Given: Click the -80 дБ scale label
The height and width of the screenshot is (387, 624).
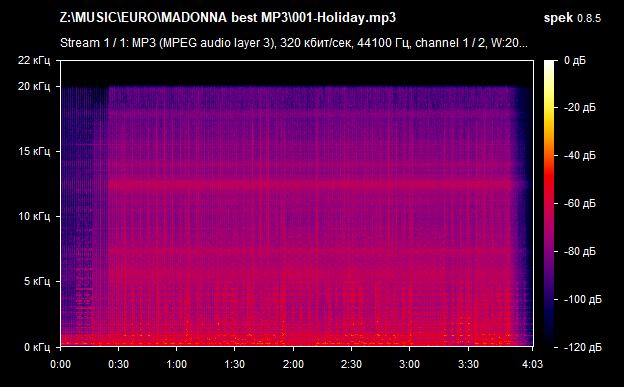Looking at the screenshot, I should coord(579,252).
